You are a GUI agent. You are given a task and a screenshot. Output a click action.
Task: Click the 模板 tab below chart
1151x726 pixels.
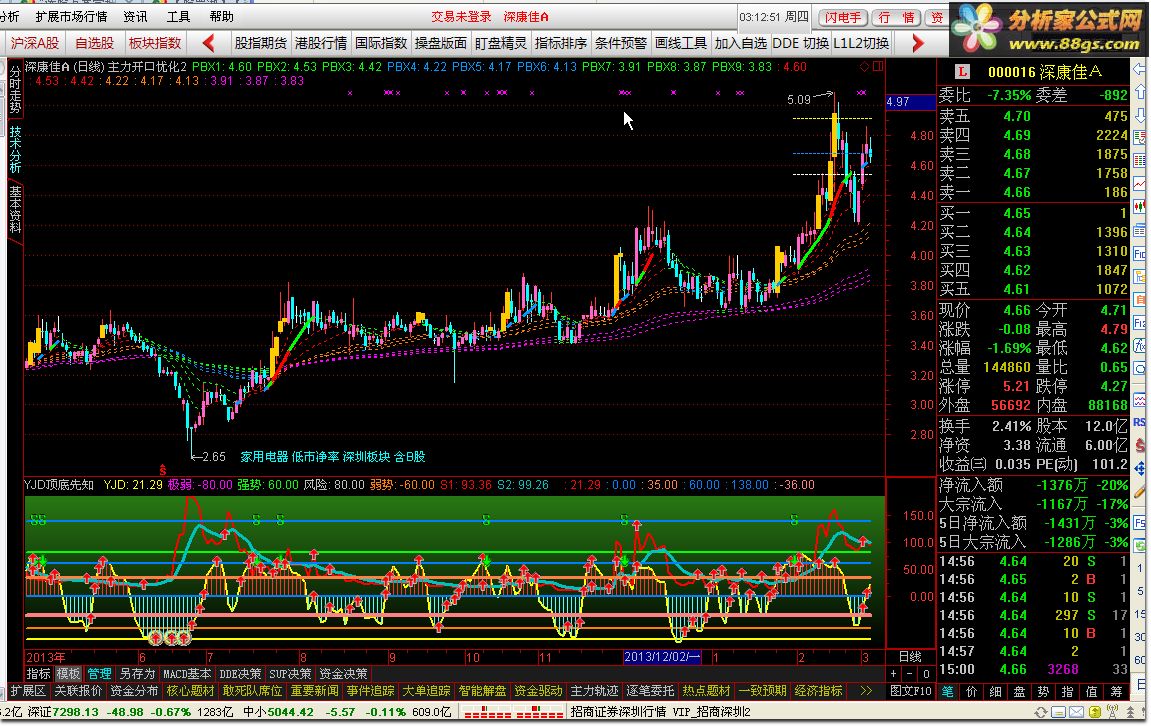tap(68, 674)
